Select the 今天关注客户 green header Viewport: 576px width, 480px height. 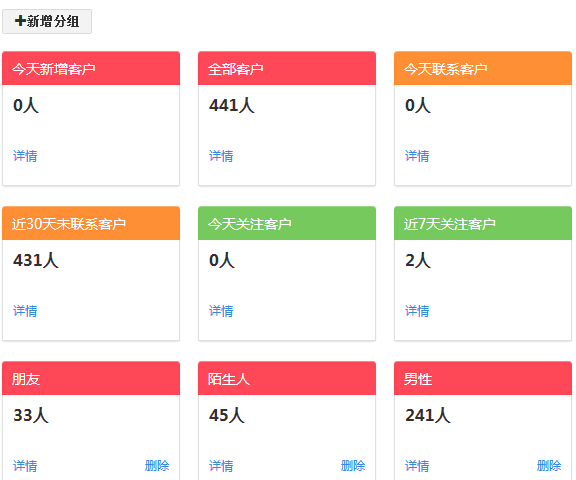[x=287, y=223]
